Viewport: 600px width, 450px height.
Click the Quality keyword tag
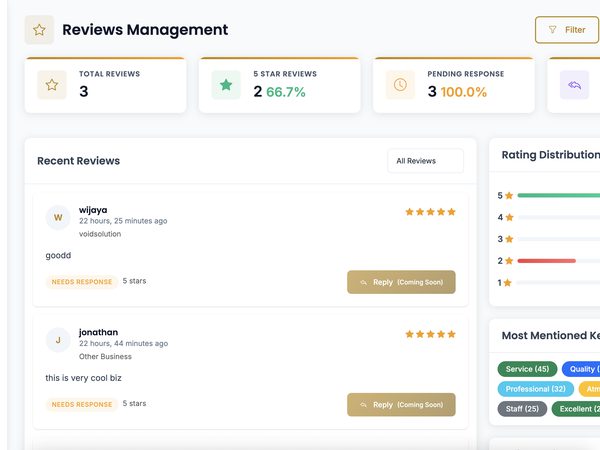click(582, 369)
